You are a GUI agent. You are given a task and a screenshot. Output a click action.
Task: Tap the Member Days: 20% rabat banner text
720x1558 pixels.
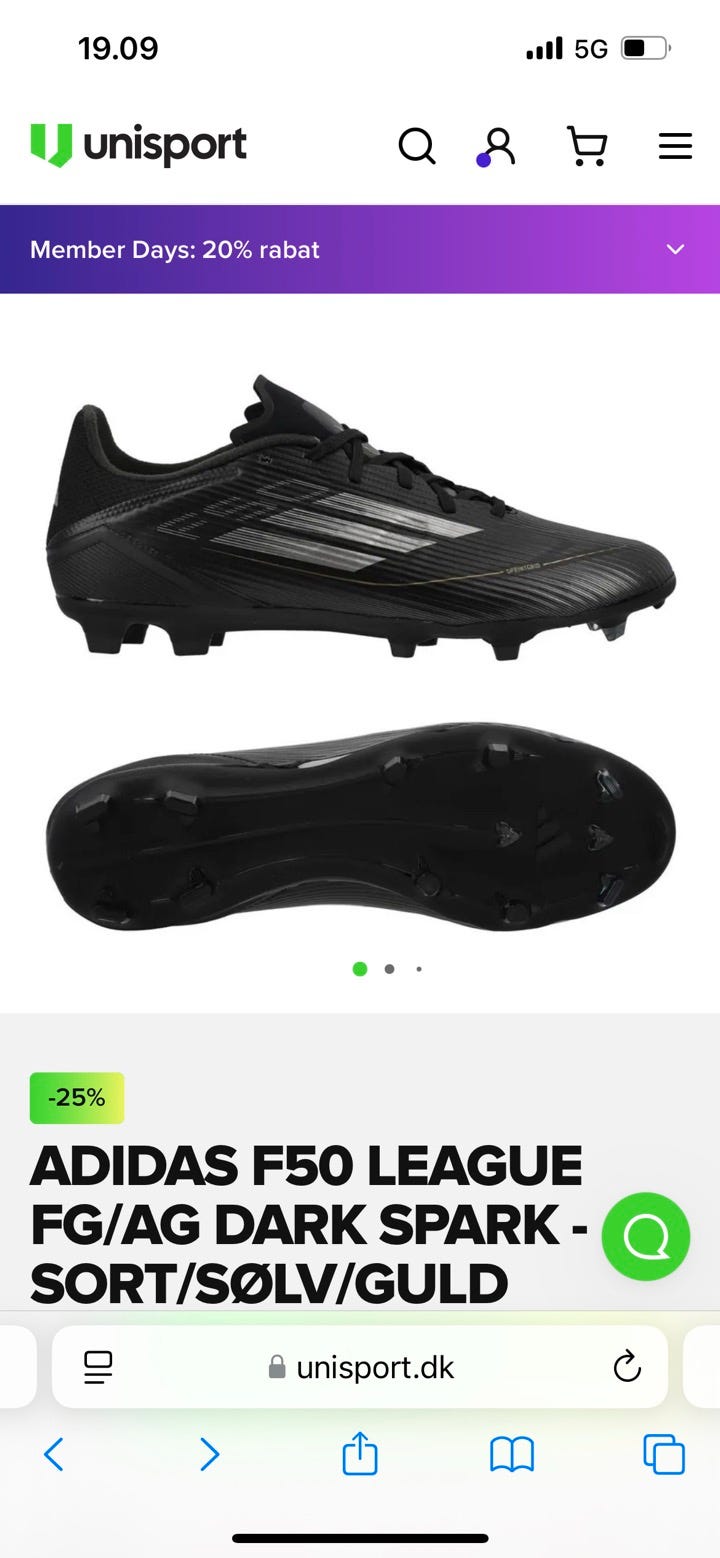tap(175, 250)
